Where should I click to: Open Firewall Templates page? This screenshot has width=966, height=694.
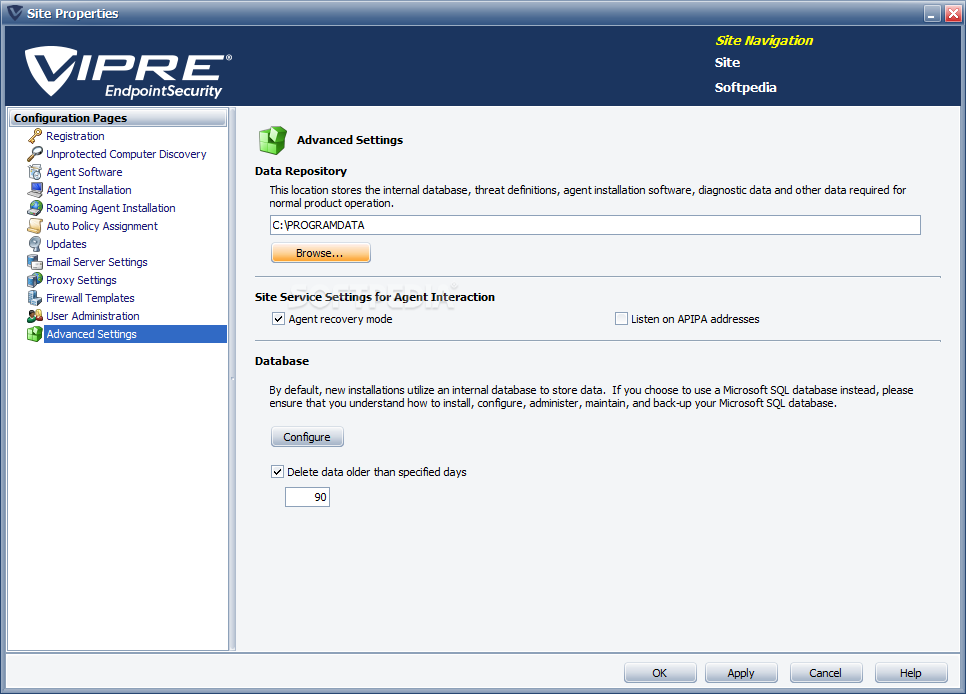pos(91,298)
